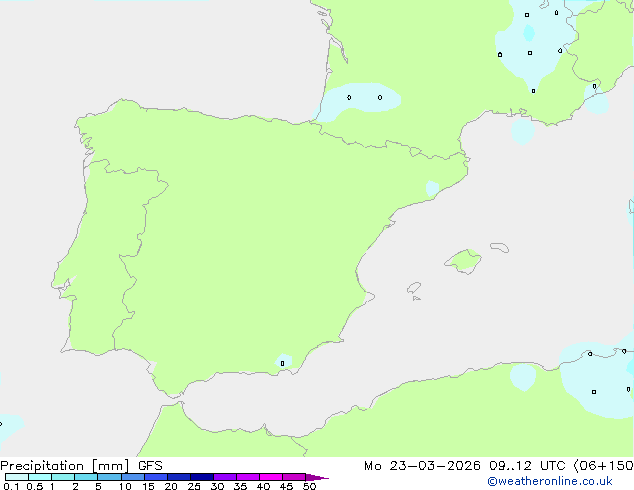Click the 10–15 mm legend color swatch
This screenshot has height=490, width=634.
[x=133, y=477]
